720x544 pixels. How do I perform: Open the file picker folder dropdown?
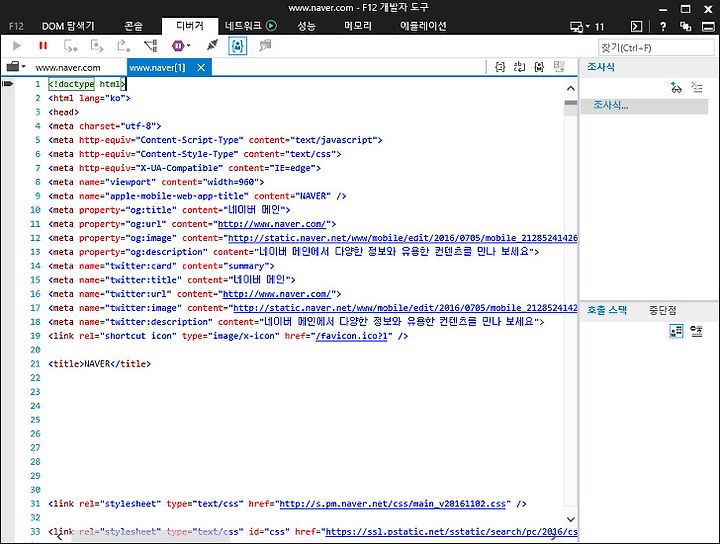(16, 67)
